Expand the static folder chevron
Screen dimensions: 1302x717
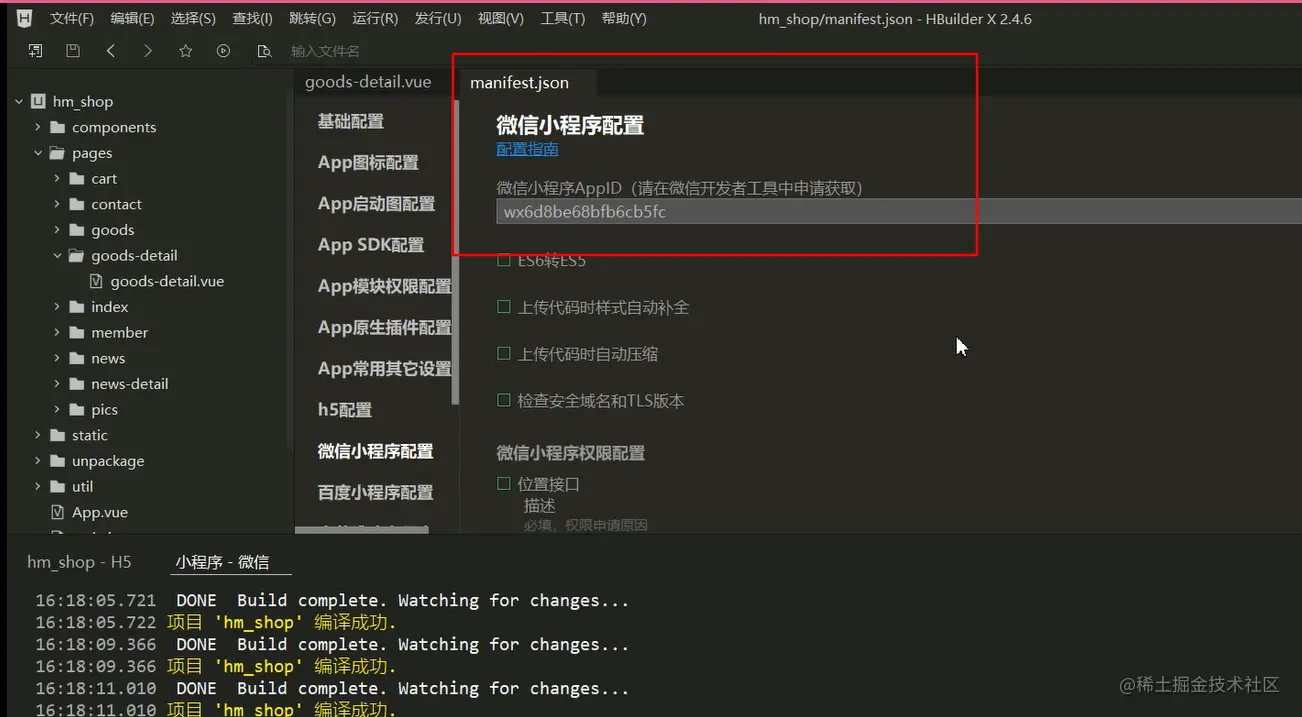pos(38,435)
